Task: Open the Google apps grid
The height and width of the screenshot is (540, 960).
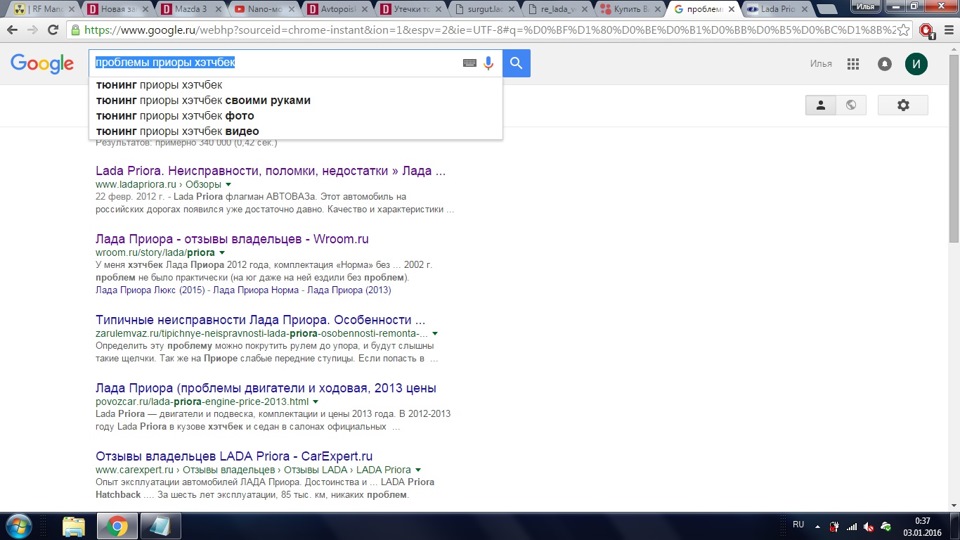Action: [x=853, y=64]
